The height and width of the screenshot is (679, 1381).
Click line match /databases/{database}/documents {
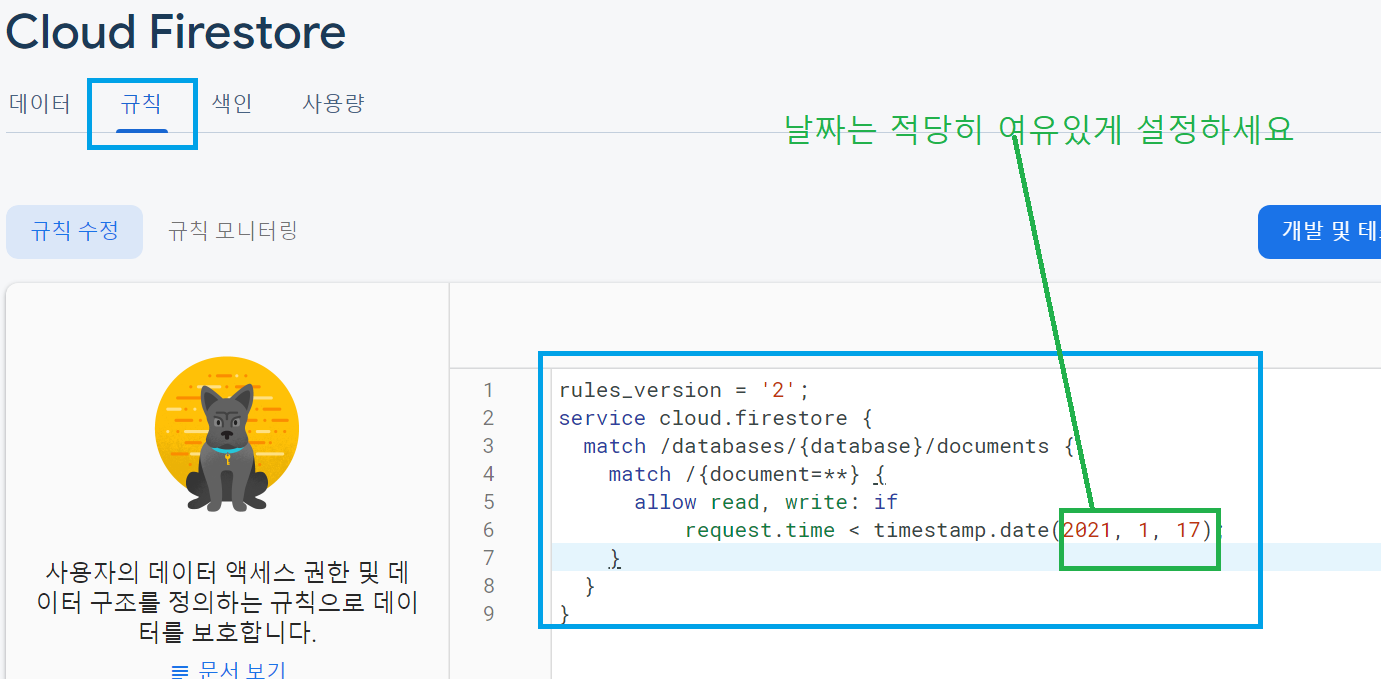[x=829, y=446]
